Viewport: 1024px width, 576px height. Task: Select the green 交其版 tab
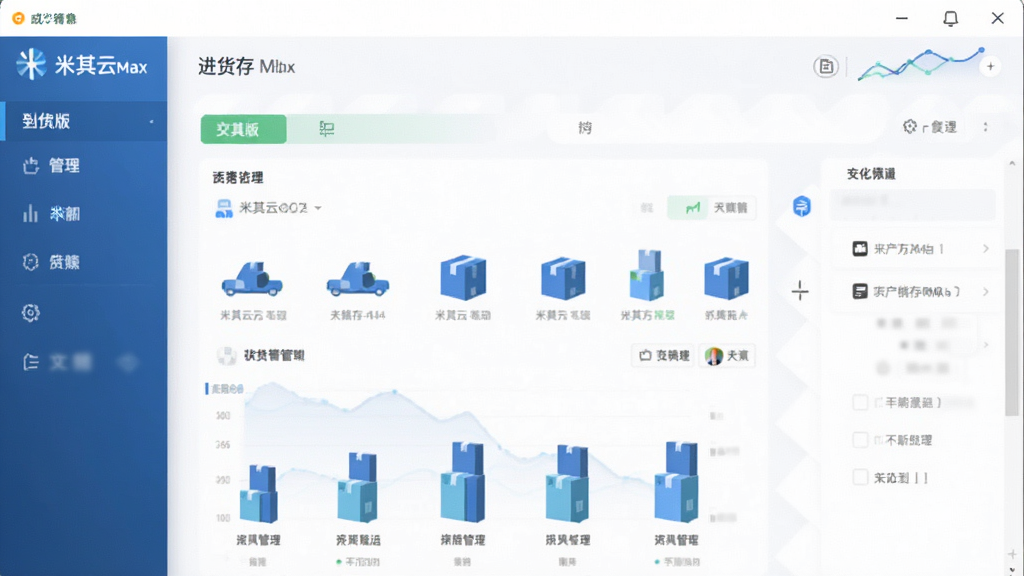click(x=244, y=129)
